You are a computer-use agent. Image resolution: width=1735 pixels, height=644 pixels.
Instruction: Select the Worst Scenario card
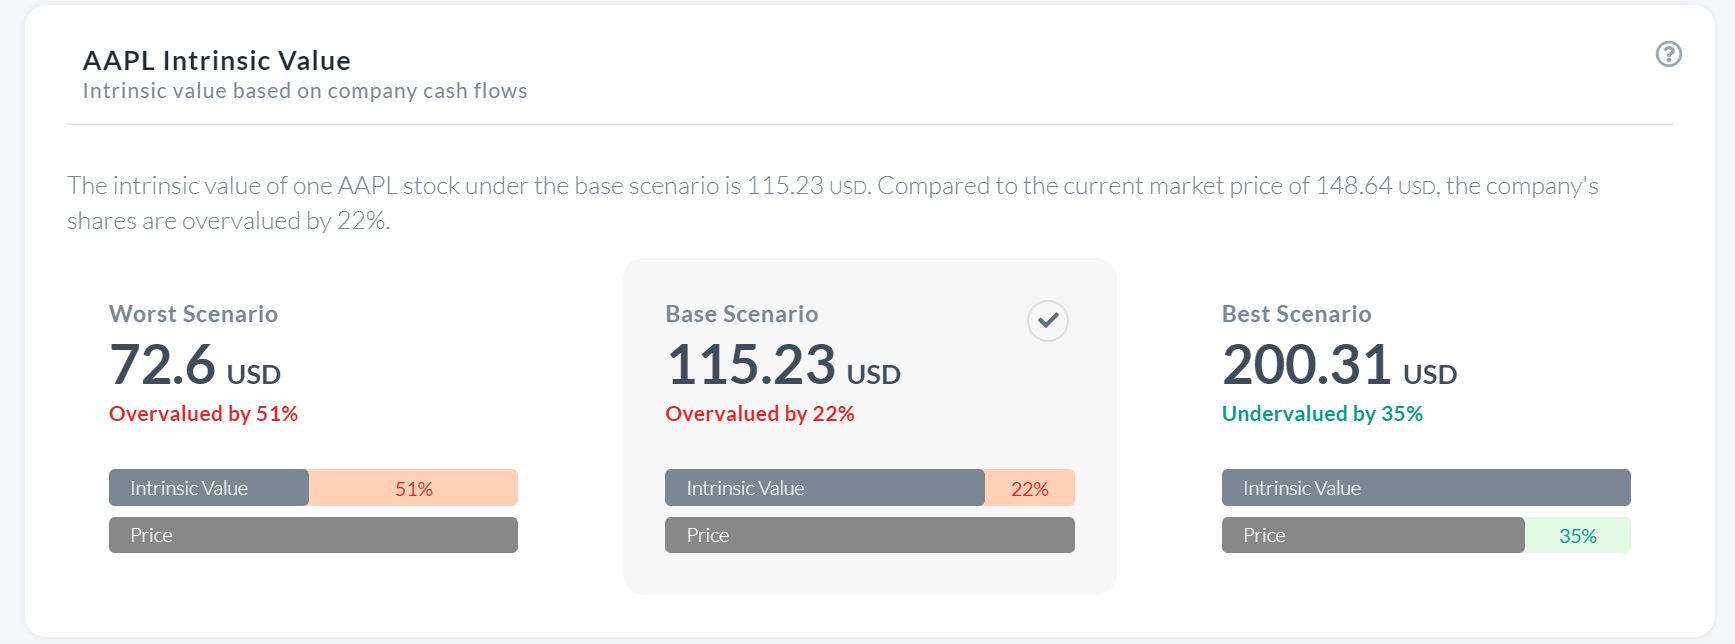click(313, 427)
